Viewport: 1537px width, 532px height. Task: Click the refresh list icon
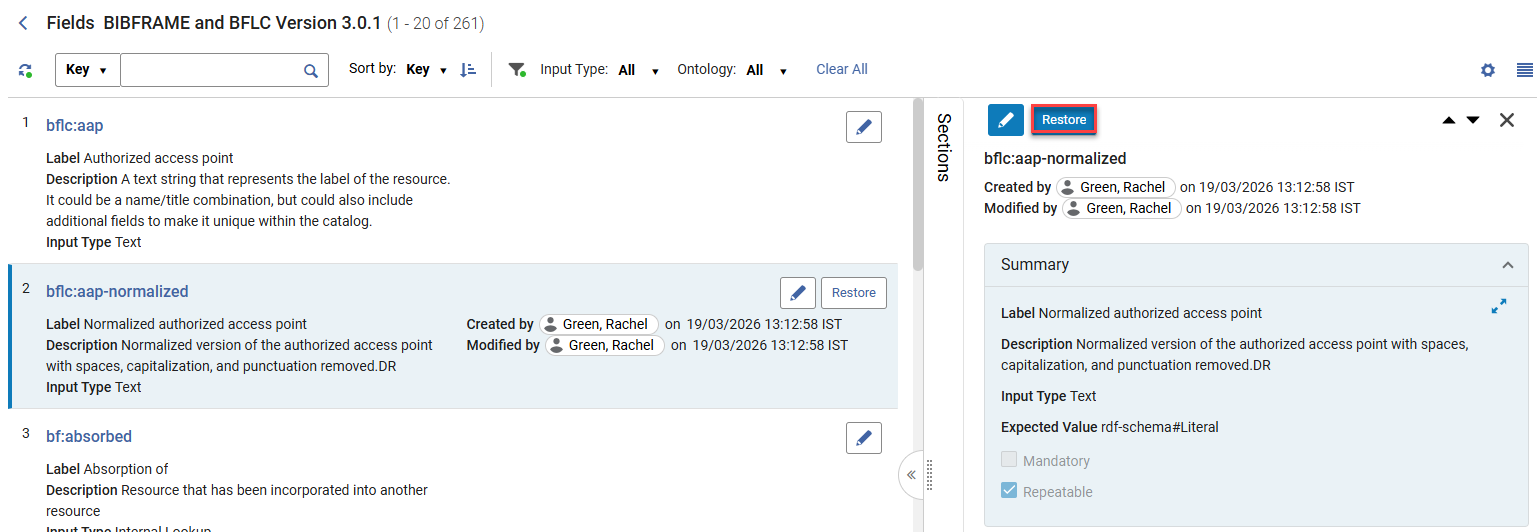[26, 70]
